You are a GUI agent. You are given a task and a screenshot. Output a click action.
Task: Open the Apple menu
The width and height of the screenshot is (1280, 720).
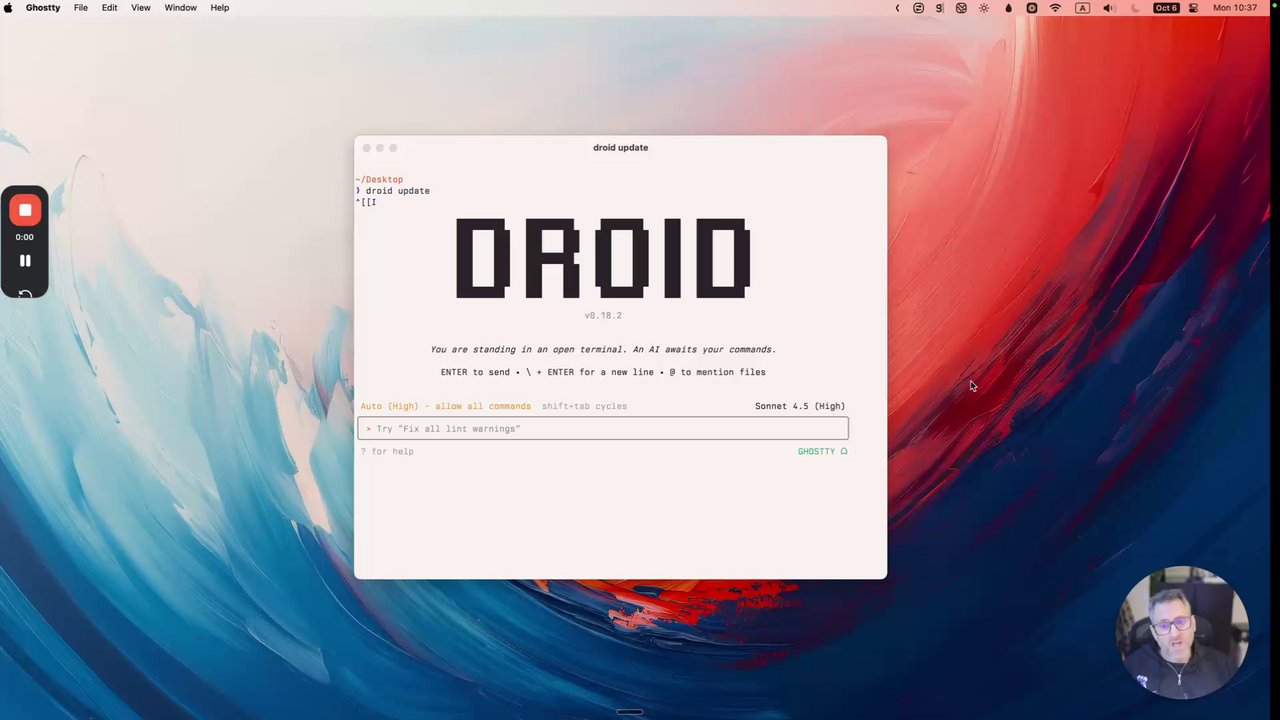tap(8, 8)
